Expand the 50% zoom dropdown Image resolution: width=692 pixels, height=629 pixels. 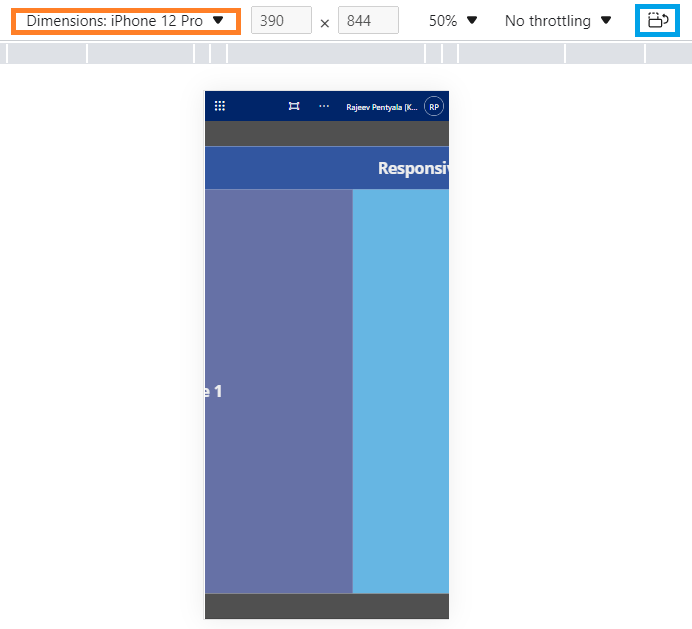click(x=452, y=21)
